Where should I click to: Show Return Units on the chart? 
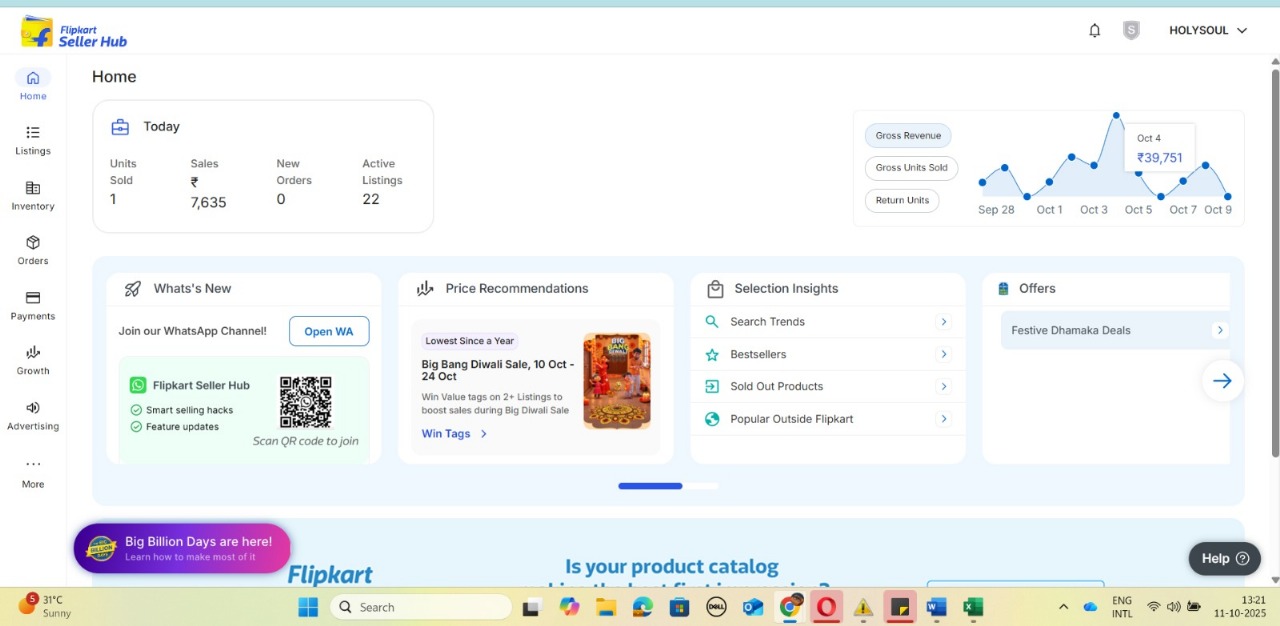click(902, 201)
